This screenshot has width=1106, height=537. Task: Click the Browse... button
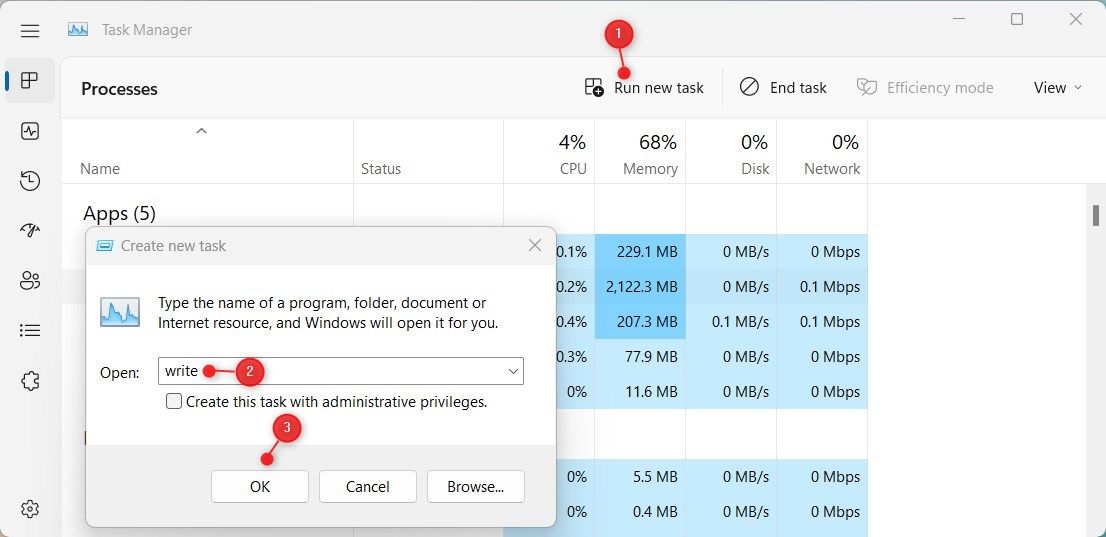pyautogui.click(x=475, y=487)
